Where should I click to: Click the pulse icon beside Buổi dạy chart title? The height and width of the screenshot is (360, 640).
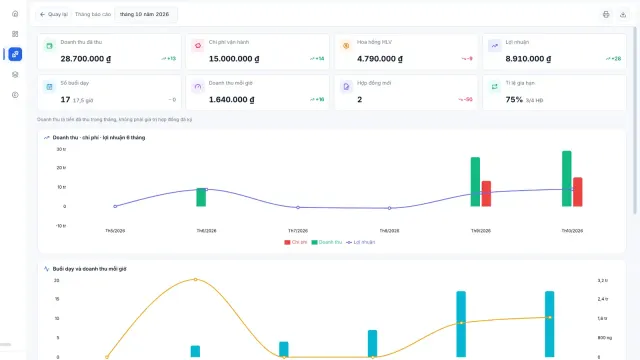(47, 269)
